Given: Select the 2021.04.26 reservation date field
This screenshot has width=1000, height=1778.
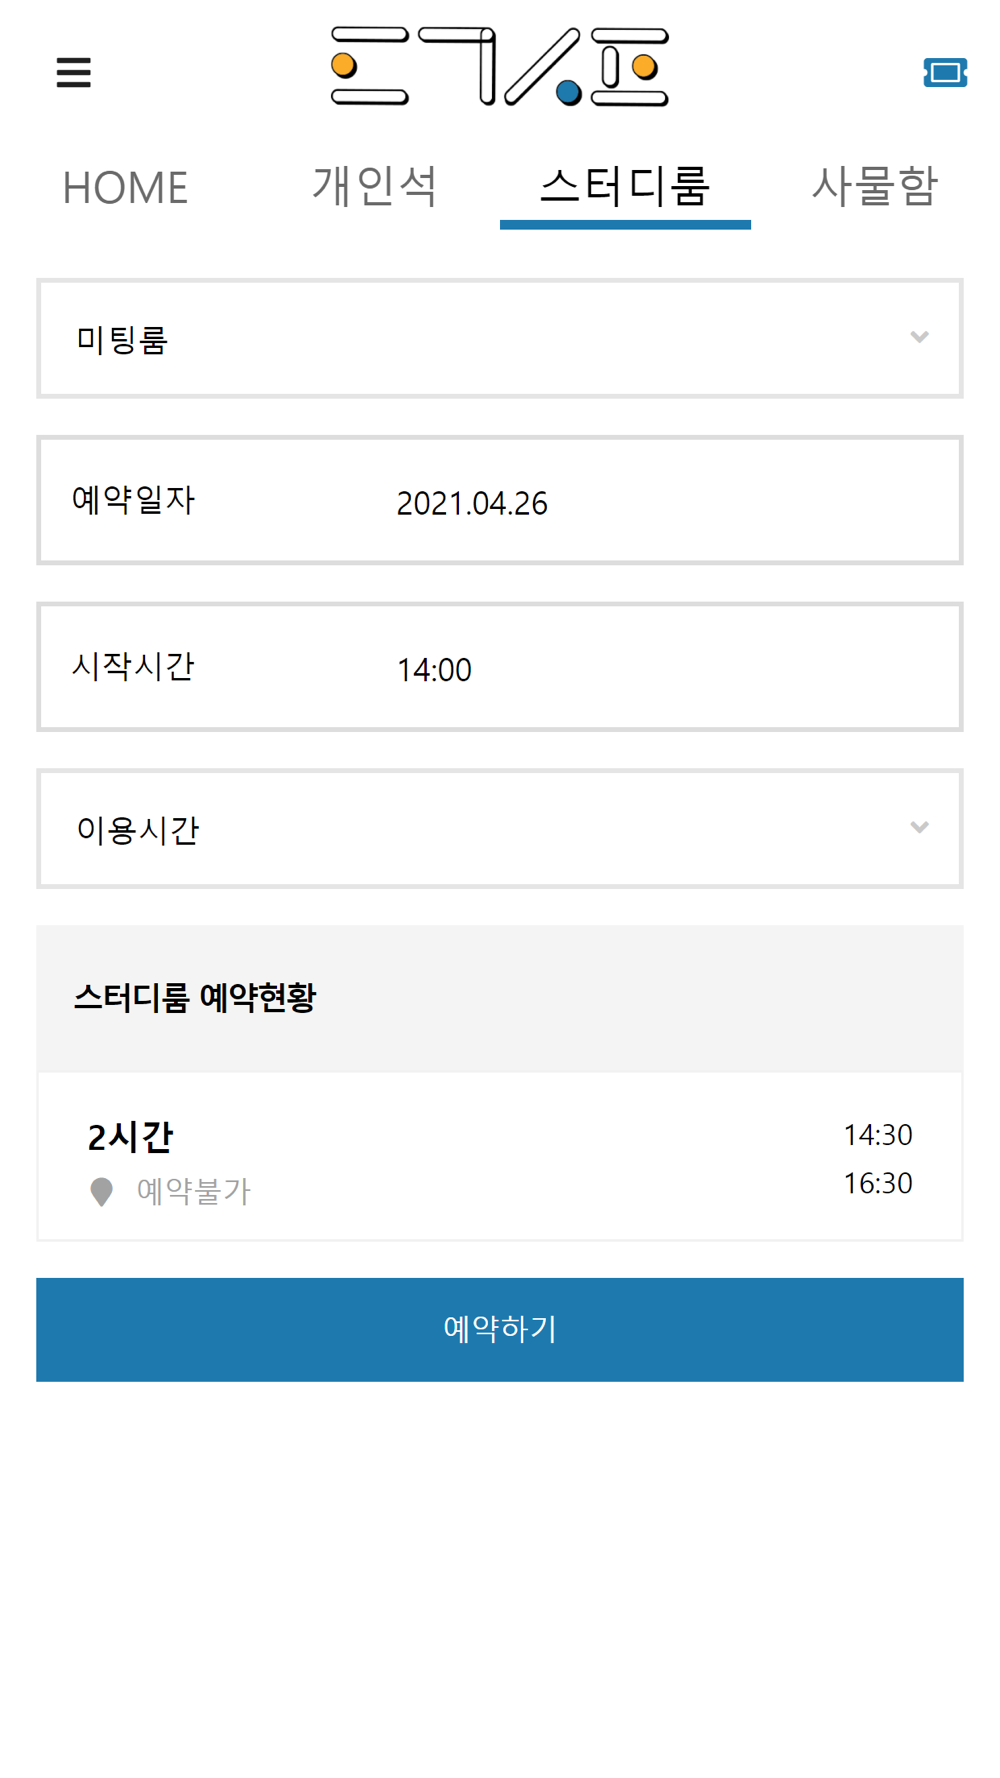Looking at the screenshot, I should pos(500,500).
